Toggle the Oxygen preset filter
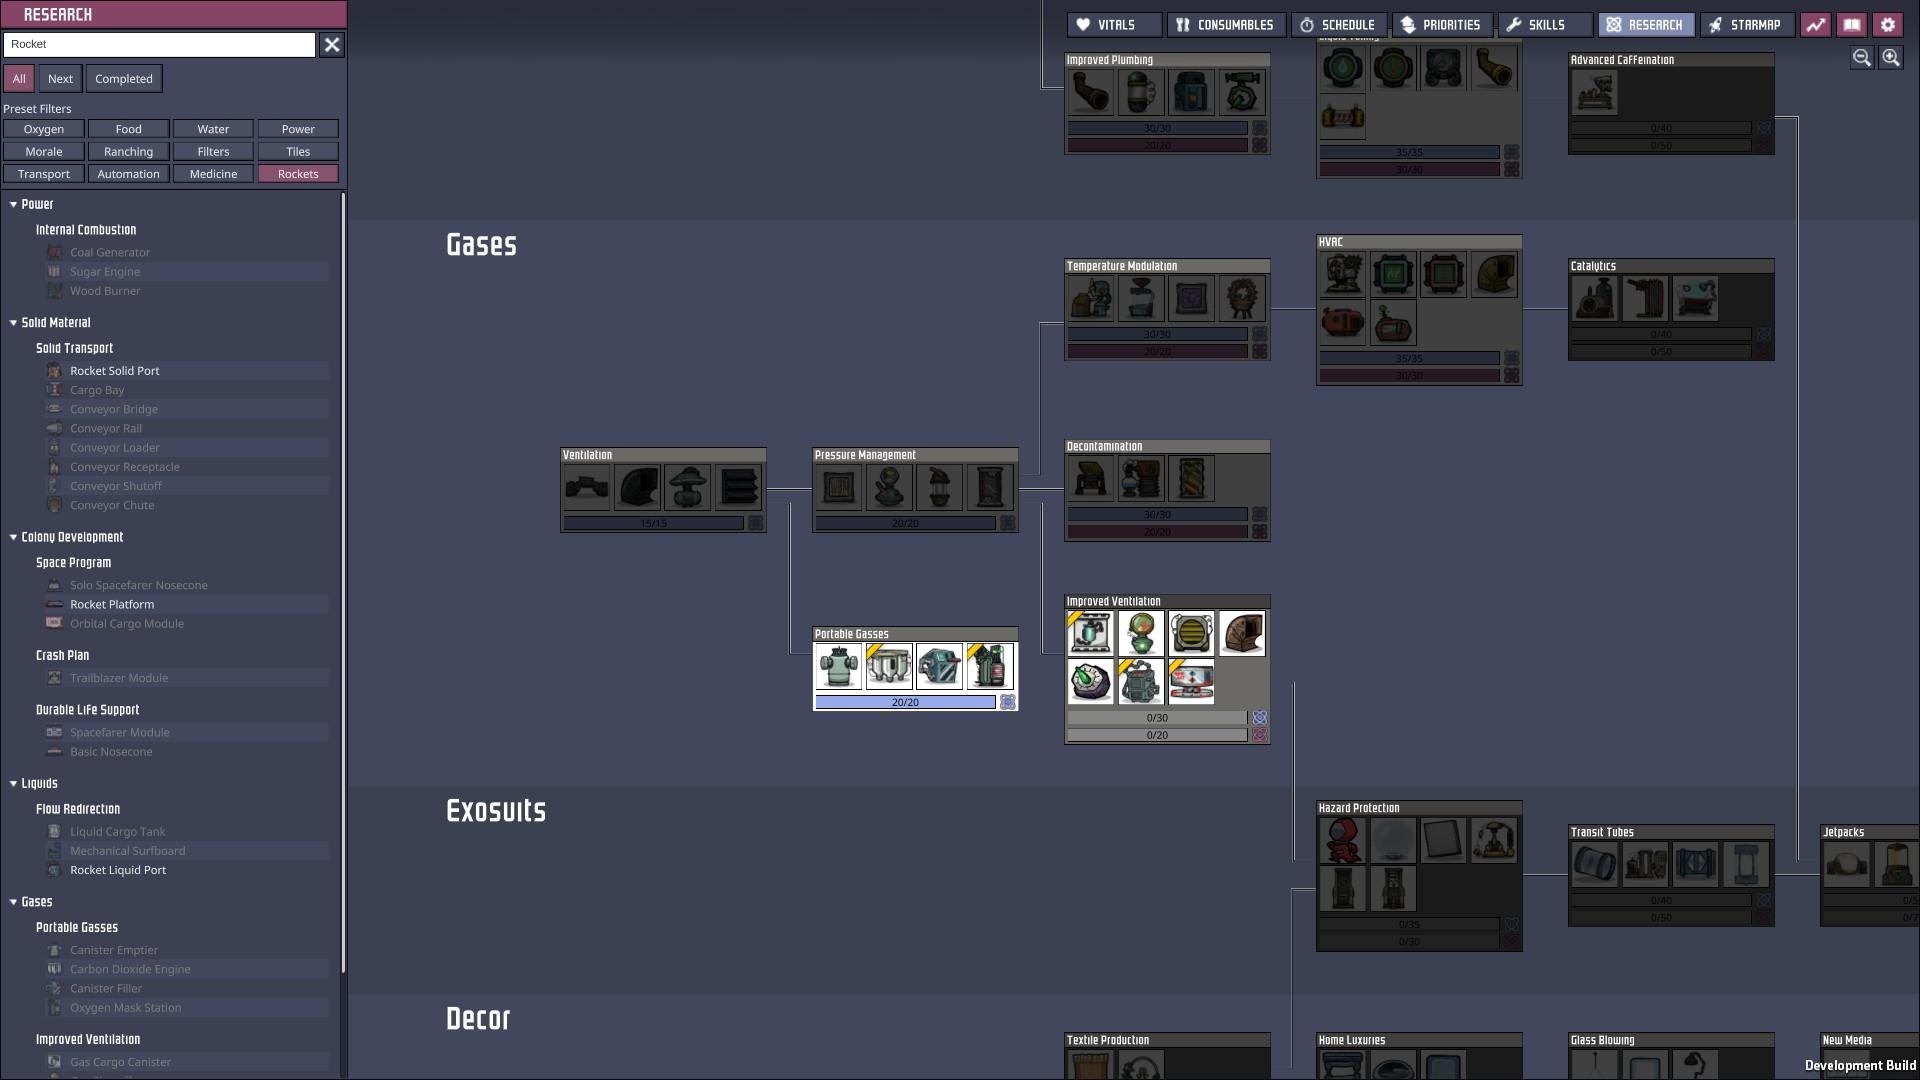This screenshot has width=1920, height=1080. (x=44, y=129)
